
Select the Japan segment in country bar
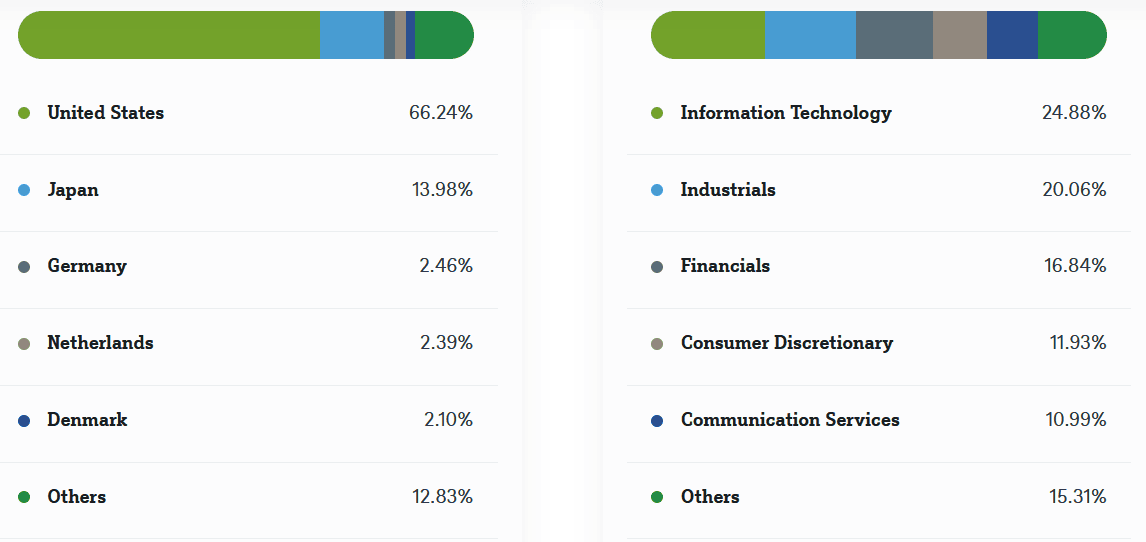[x=351, y=35]
